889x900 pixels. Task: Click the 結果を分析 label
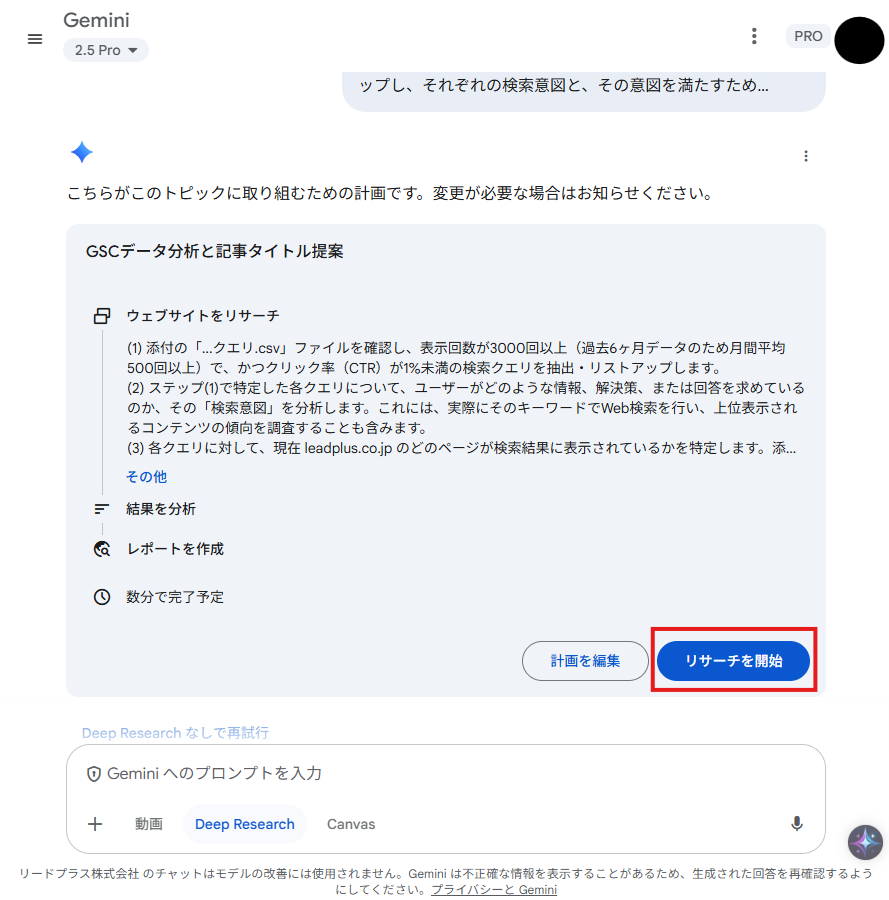161,509
